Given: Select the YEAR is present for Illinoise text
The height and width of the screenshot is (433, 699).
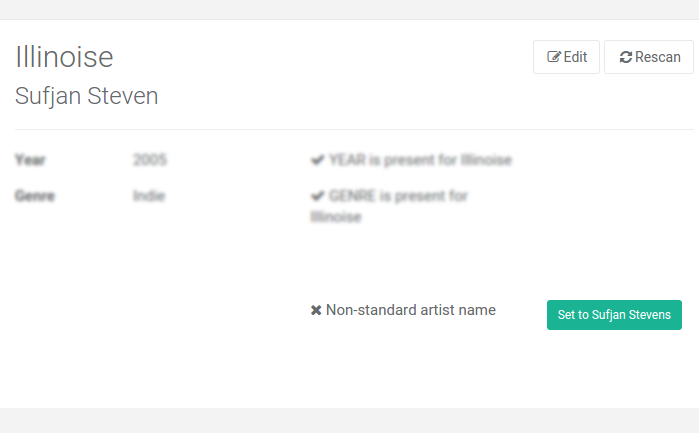Looking at the screenshot, I should (420, 160).
